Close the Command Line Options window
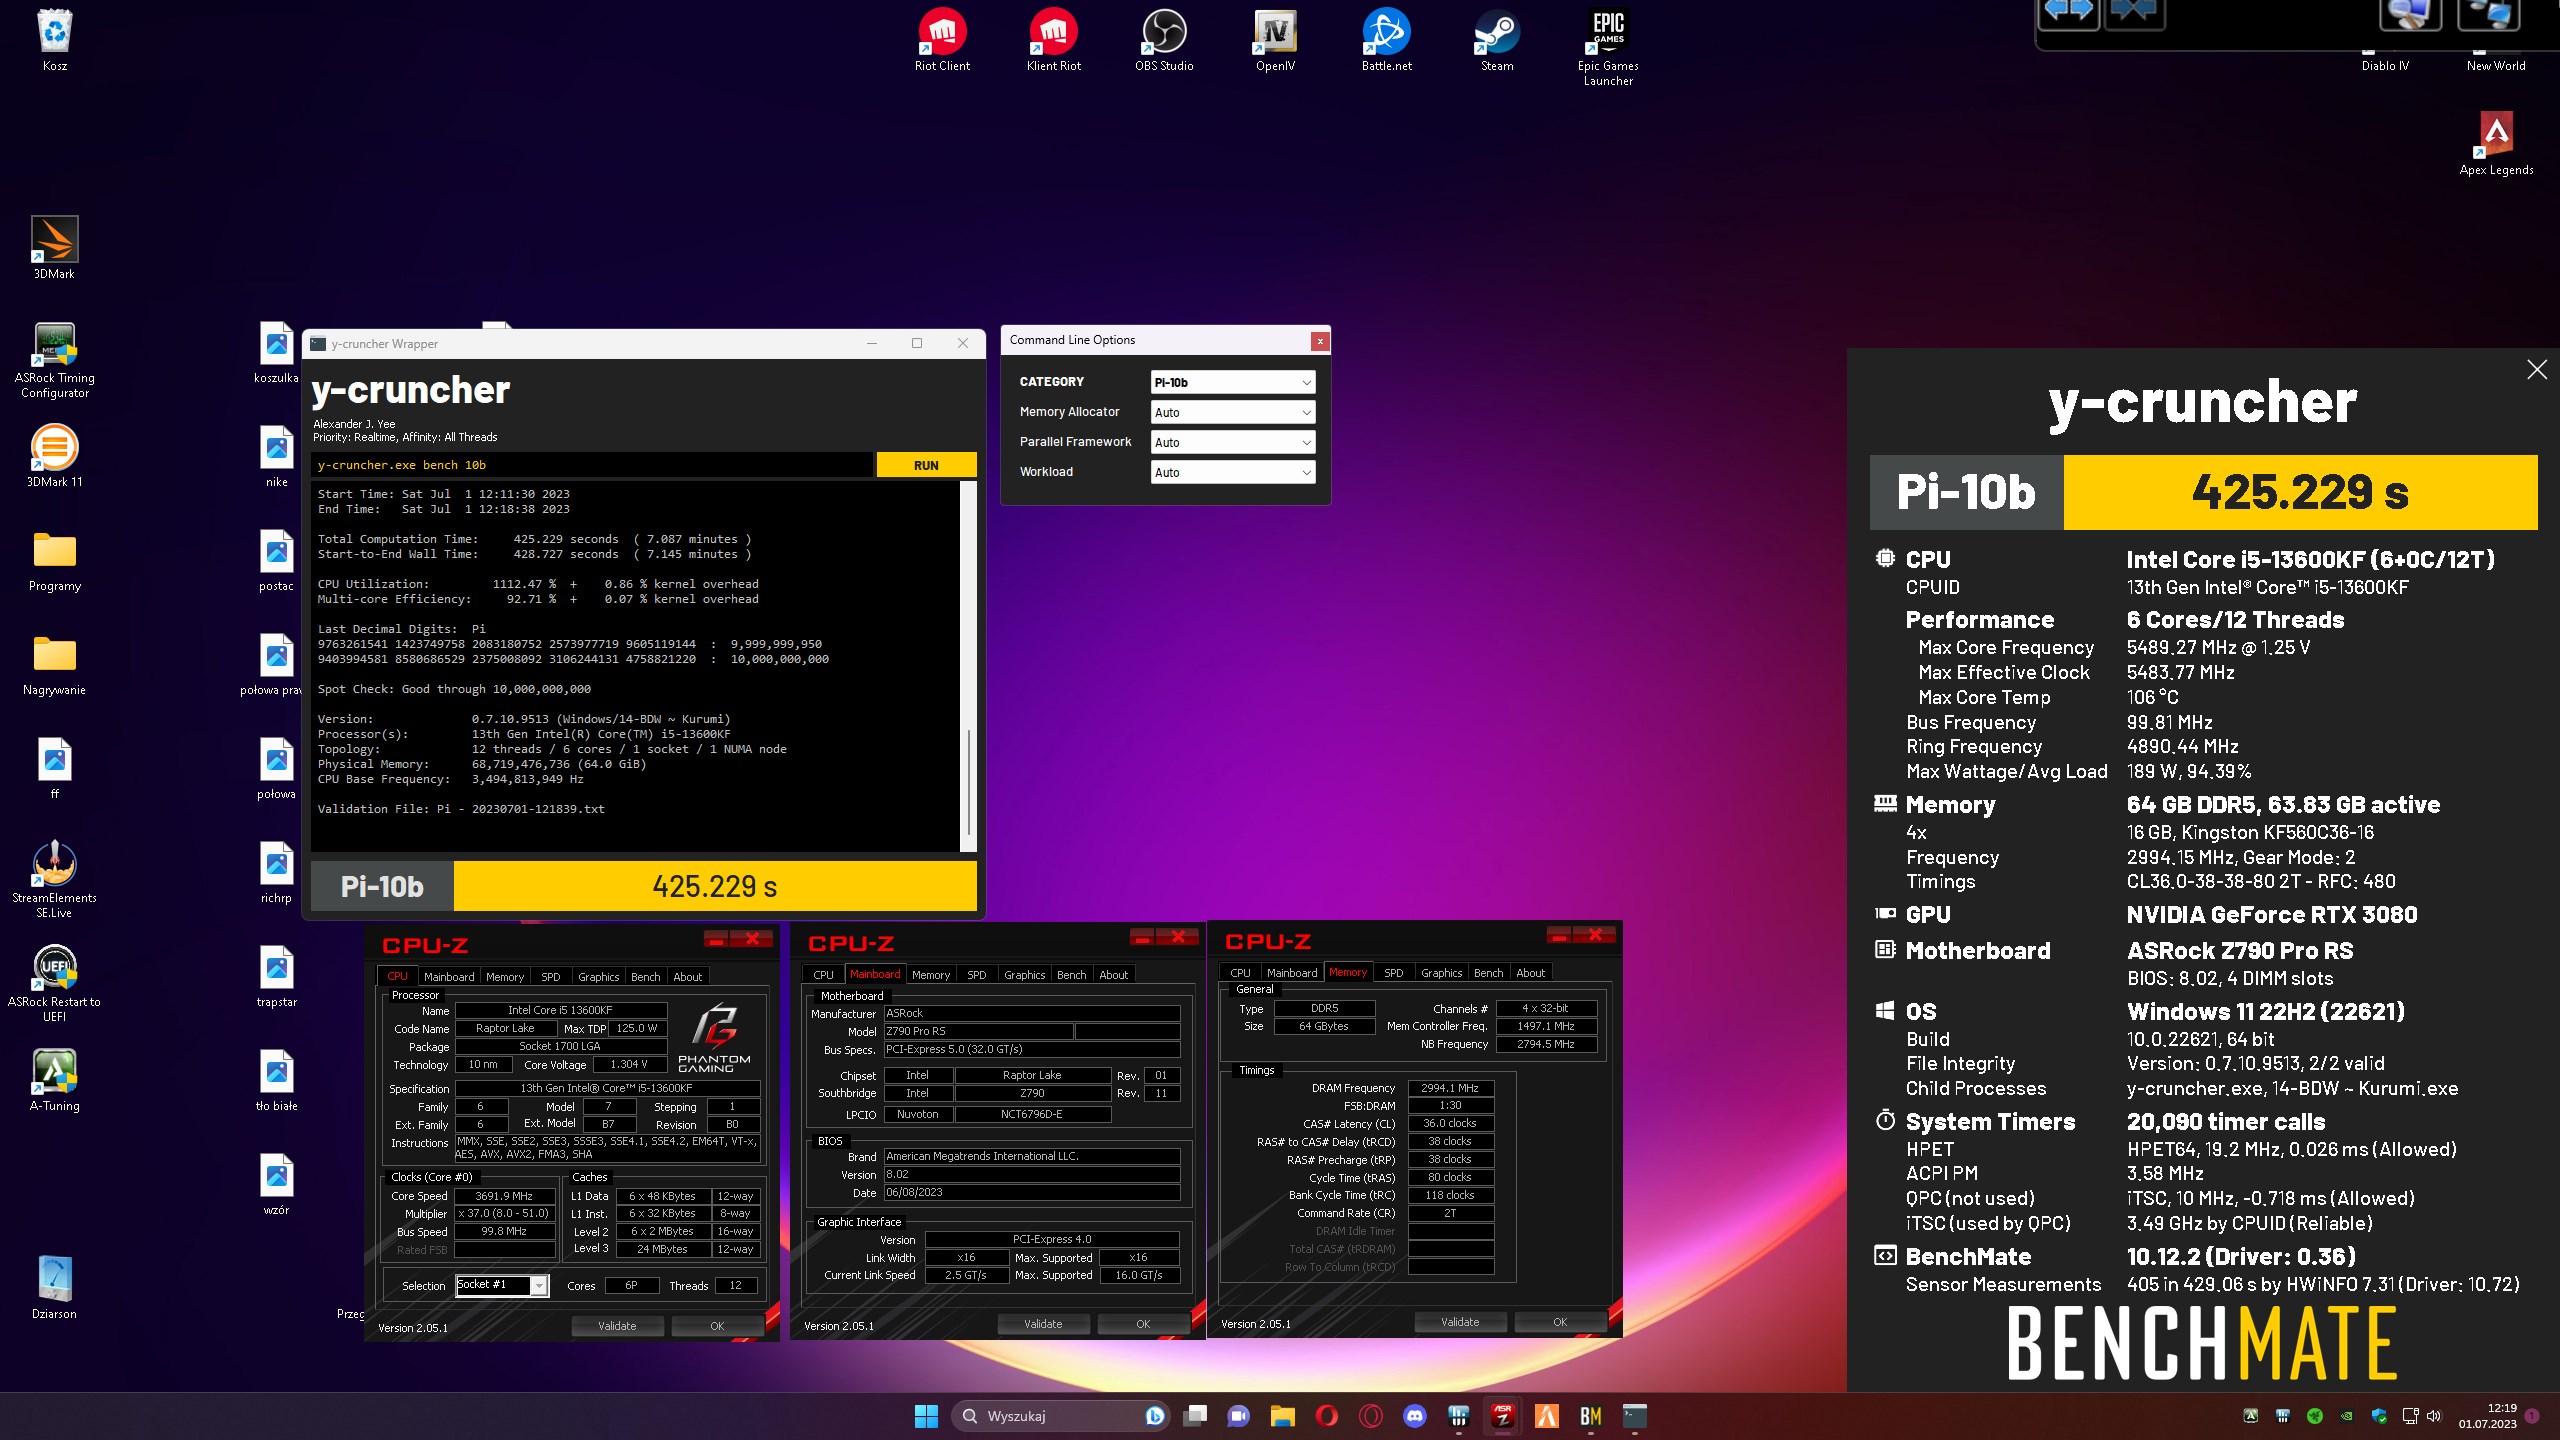Viewport: 2560px width, 1440px height. click(1320, 341)
